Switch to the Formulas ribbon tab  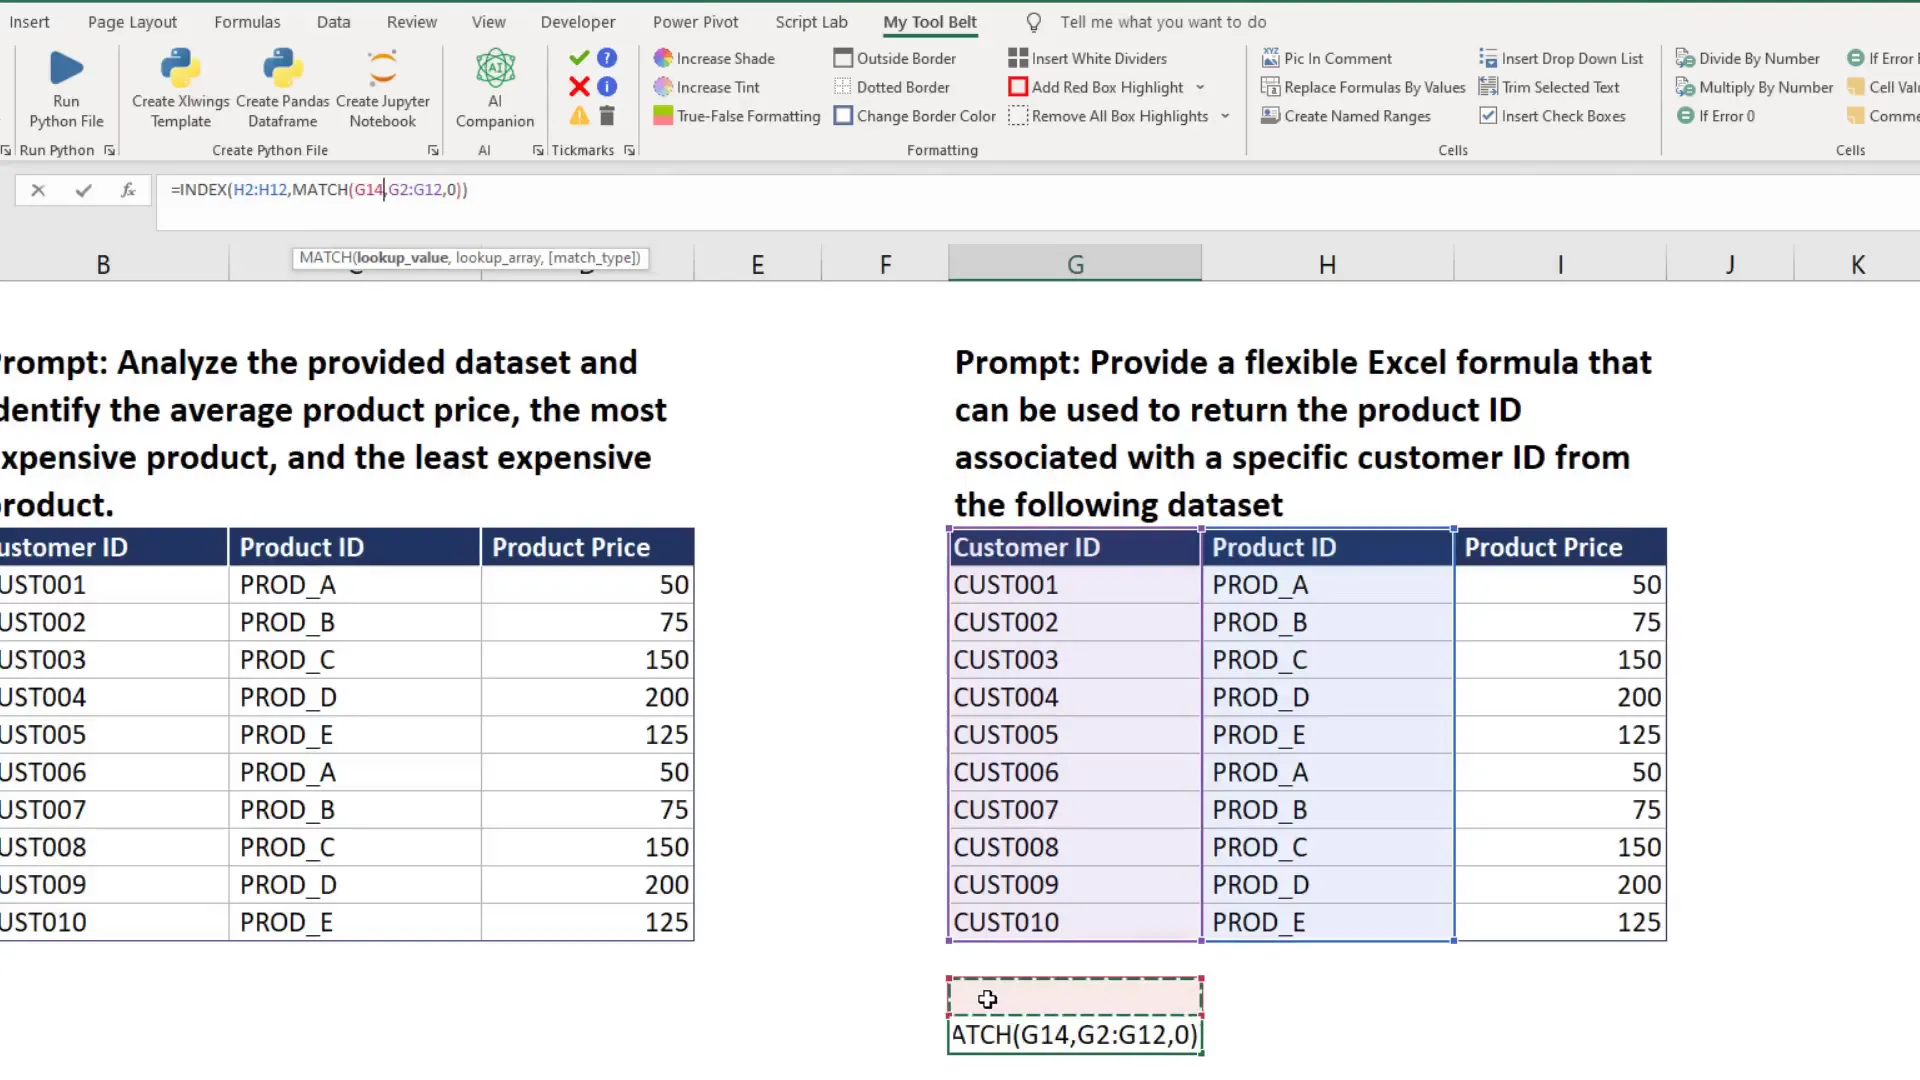pyautogui.click(x=247, y=21)
